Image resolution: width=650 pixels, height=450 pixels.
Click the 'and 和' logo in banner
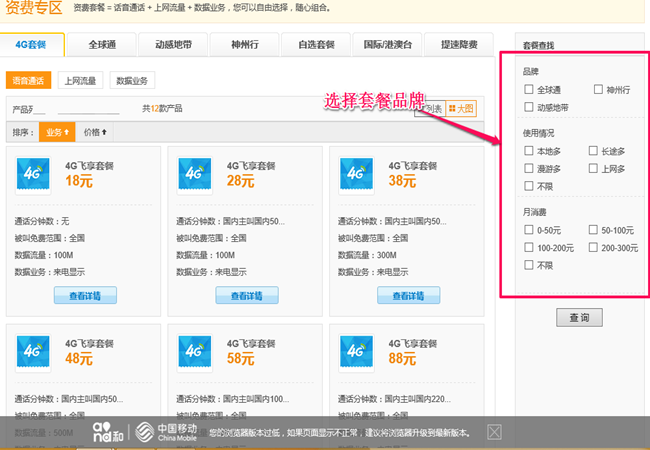[108, 432]
